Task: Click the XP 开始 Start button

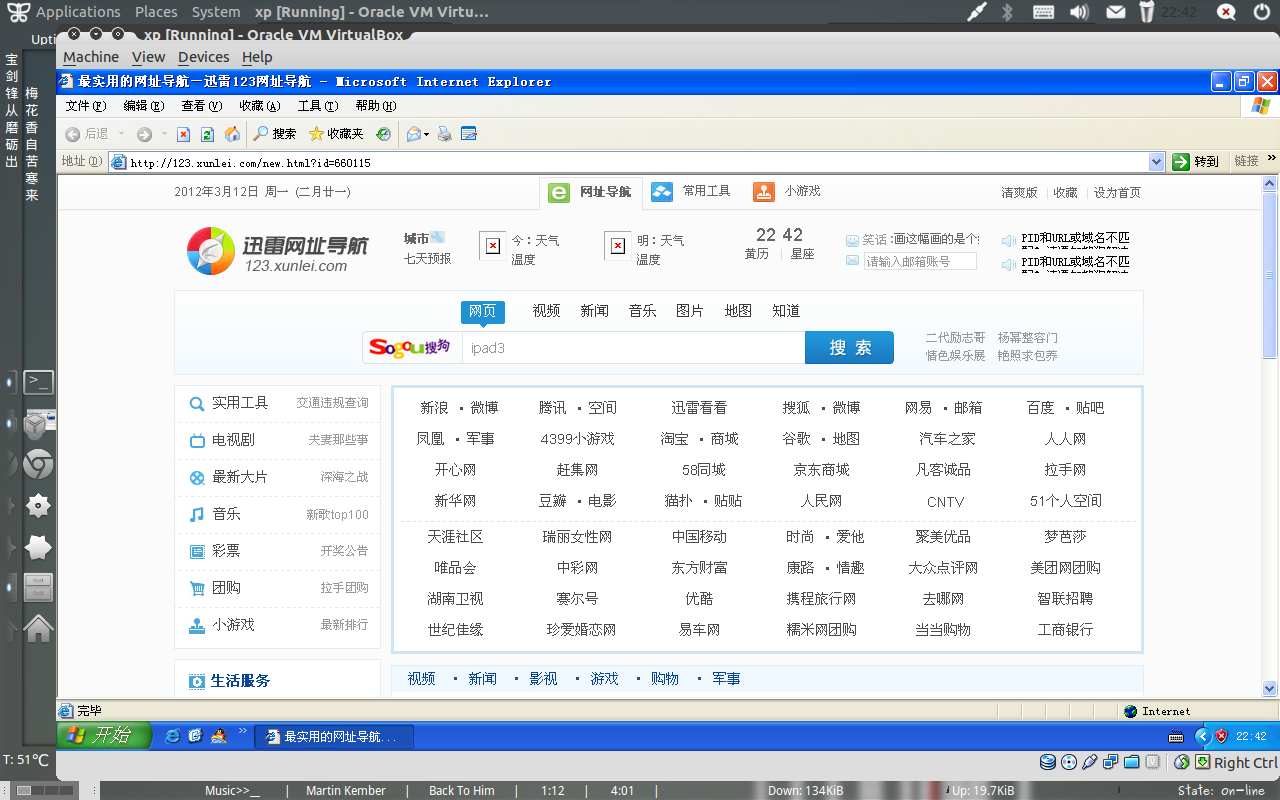Action: pos(104,736)
